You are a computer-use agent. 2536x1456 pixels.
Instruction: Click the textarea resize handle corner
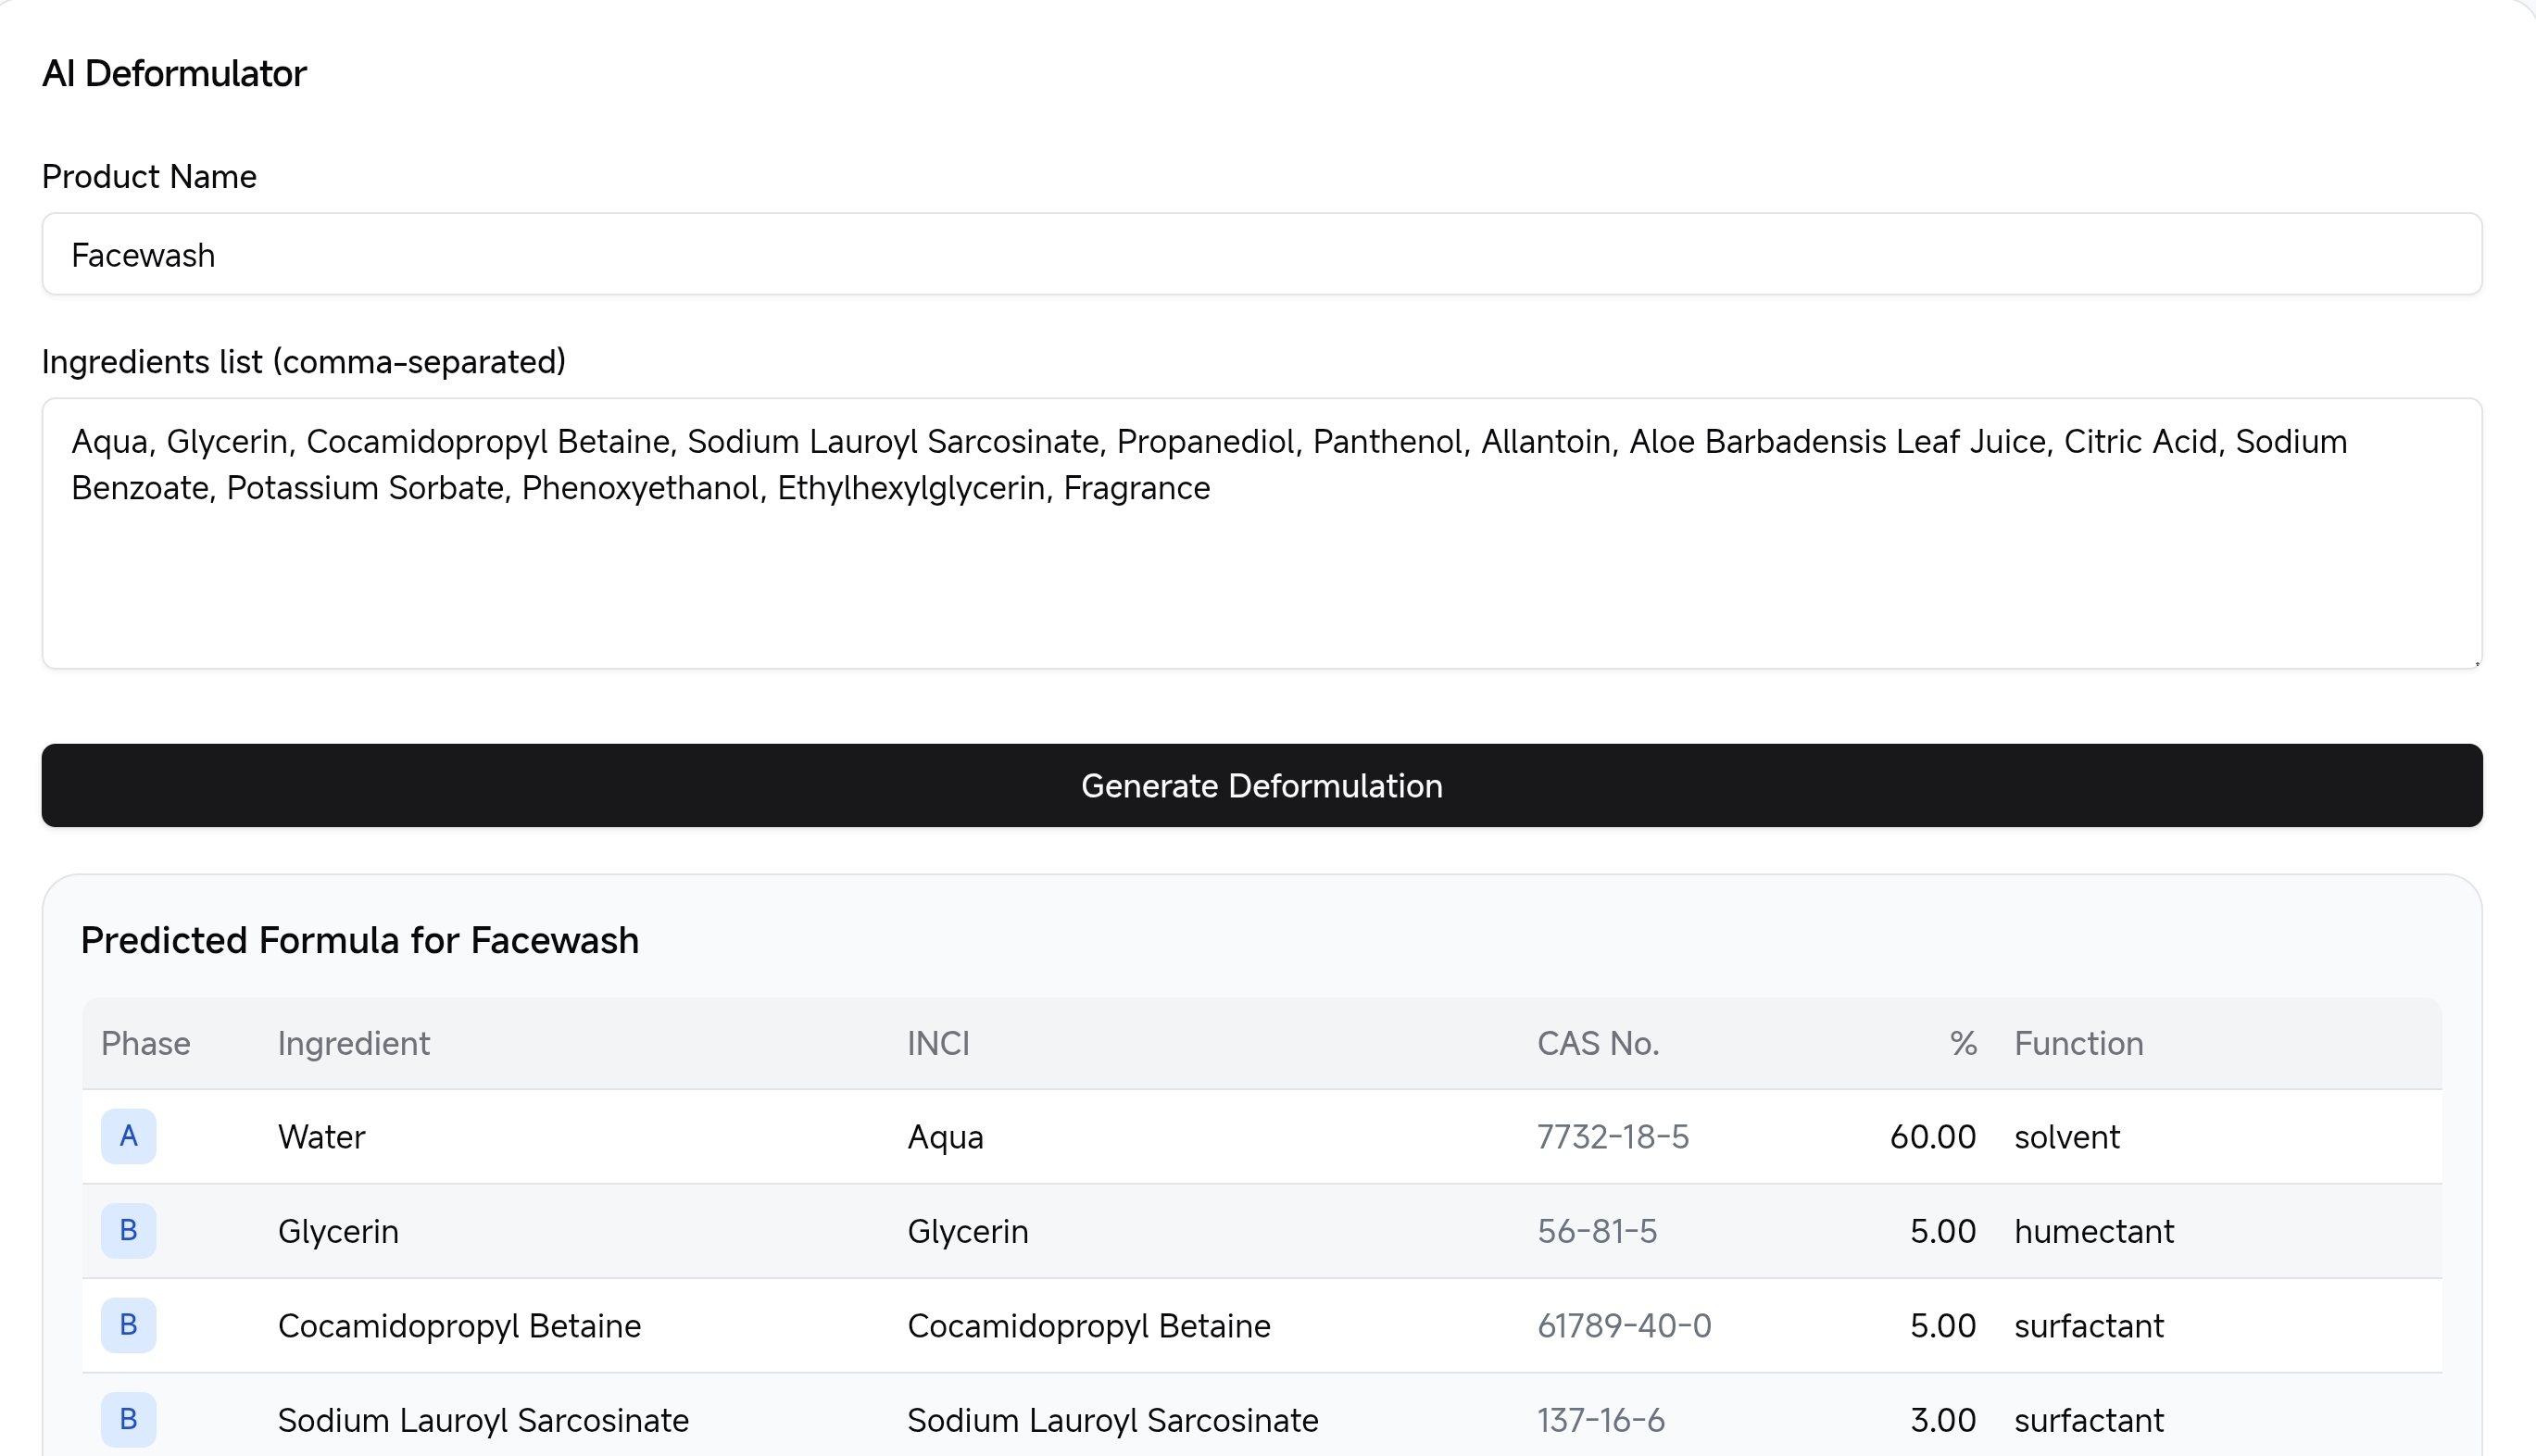click(2476, 662)
